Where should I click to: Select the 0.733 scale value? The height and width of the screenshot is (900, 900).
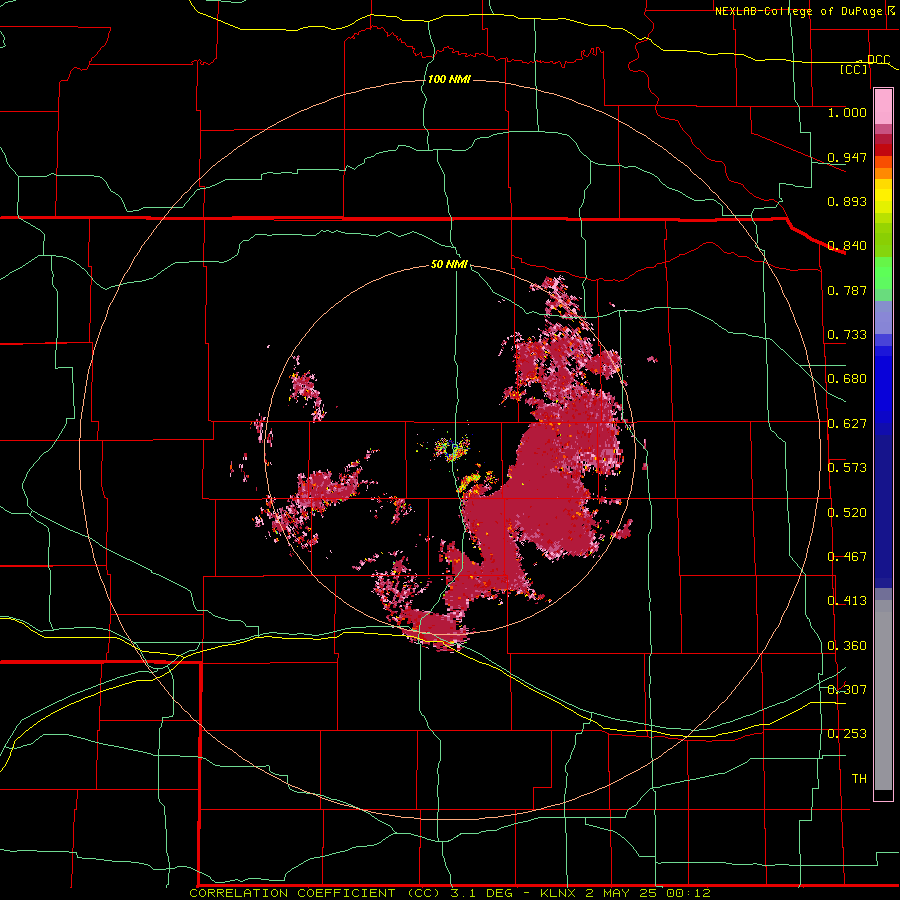pos(847,335)
